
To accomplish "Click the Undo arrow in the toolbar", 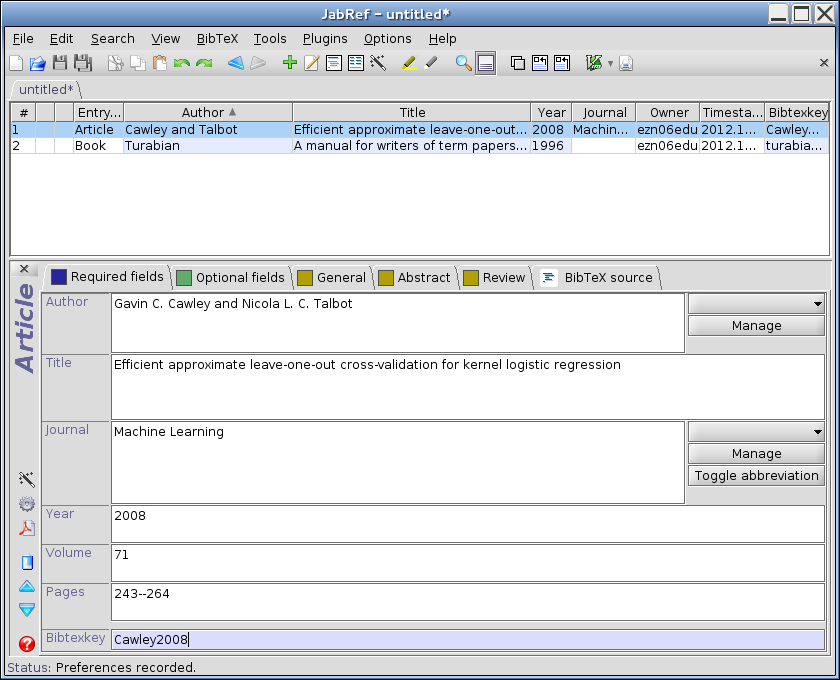I will [x=181, y=63].
